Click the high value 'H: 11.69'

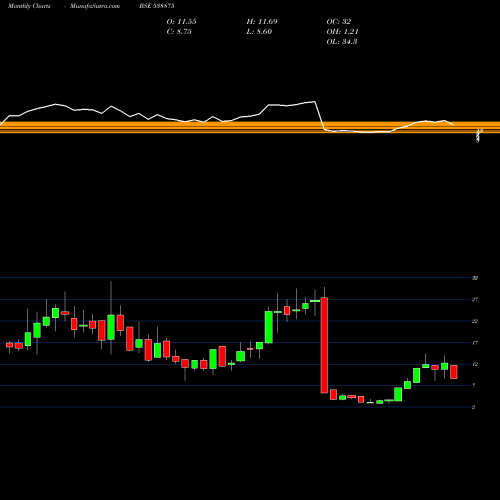point(262,22)
